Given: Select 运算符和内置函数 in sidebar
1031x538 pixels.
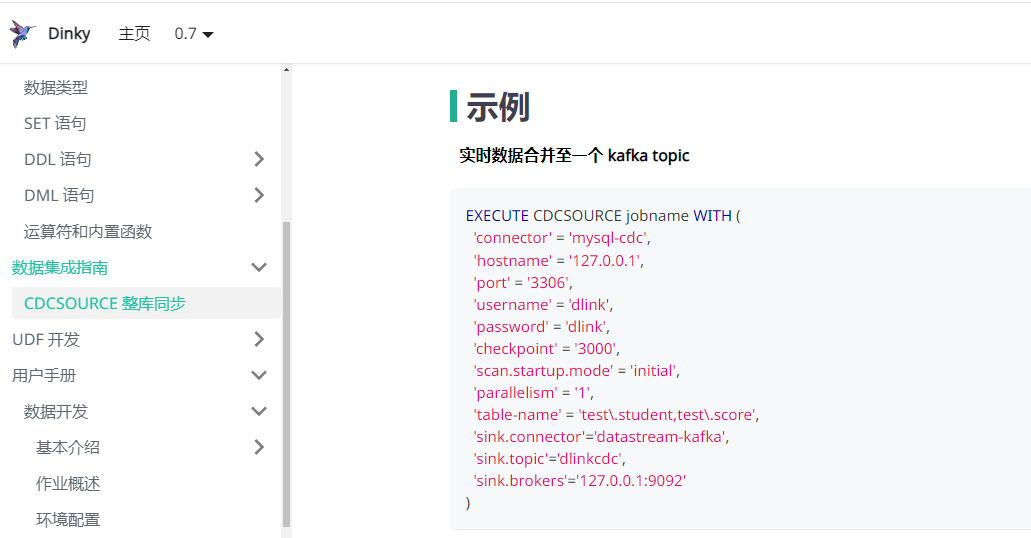Looking at the screenshot, I should pos(88,232).
